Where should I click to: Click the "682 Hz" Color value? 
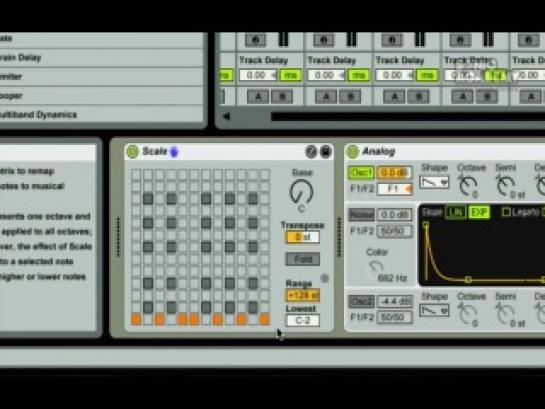(x=392, y=278)
